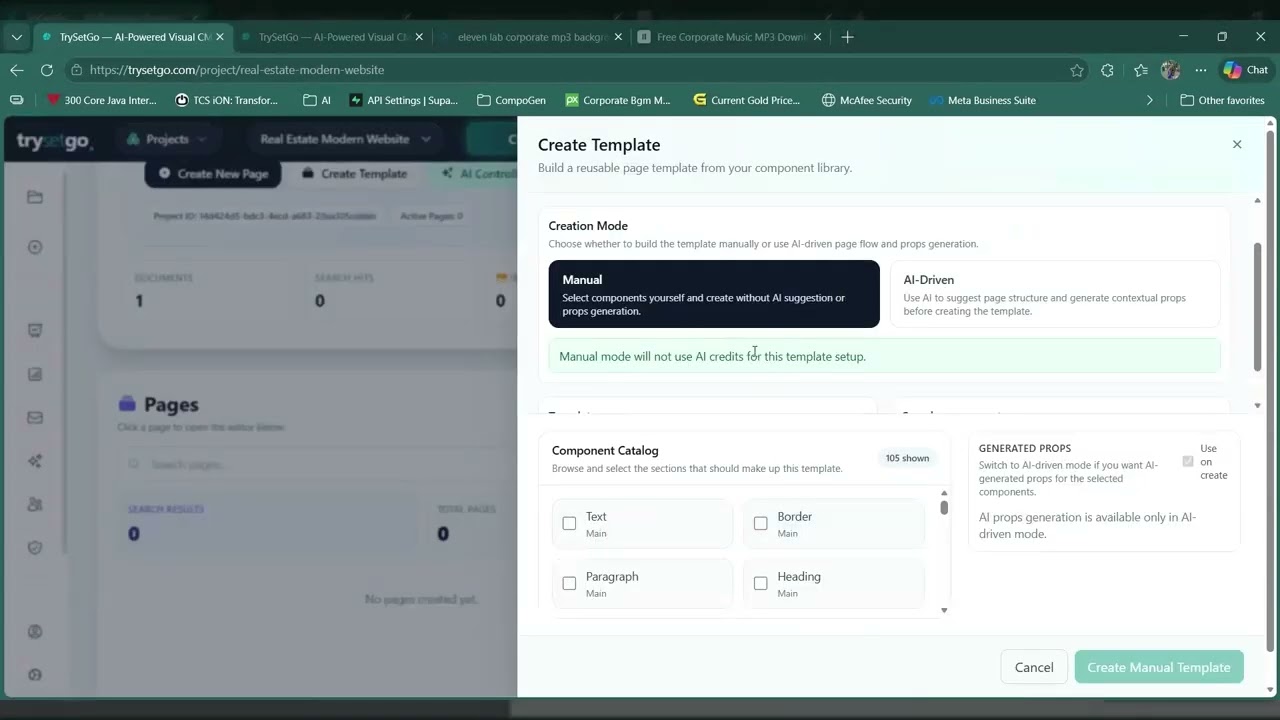Open a new browser tab
This screenshot has height=720, width=1280.
(x=847, y=37)
